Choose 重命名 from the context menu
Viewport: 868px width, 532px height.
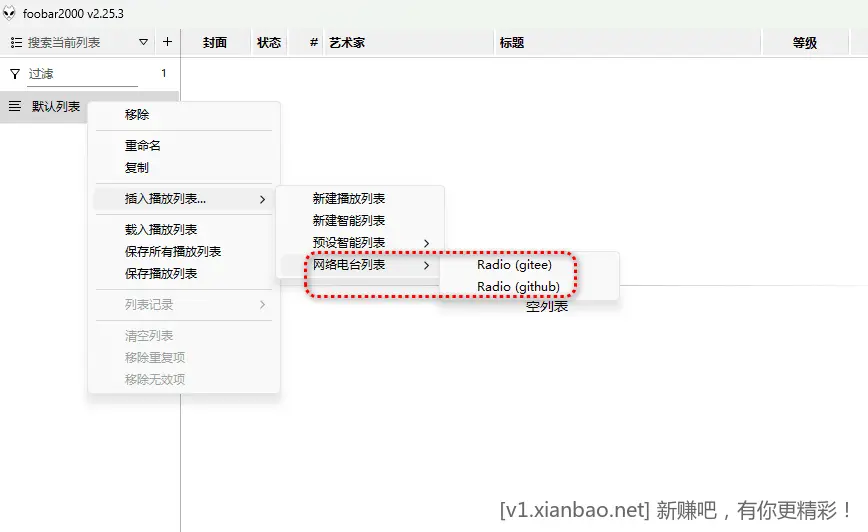pyautogui.click(x=184, y=146)
